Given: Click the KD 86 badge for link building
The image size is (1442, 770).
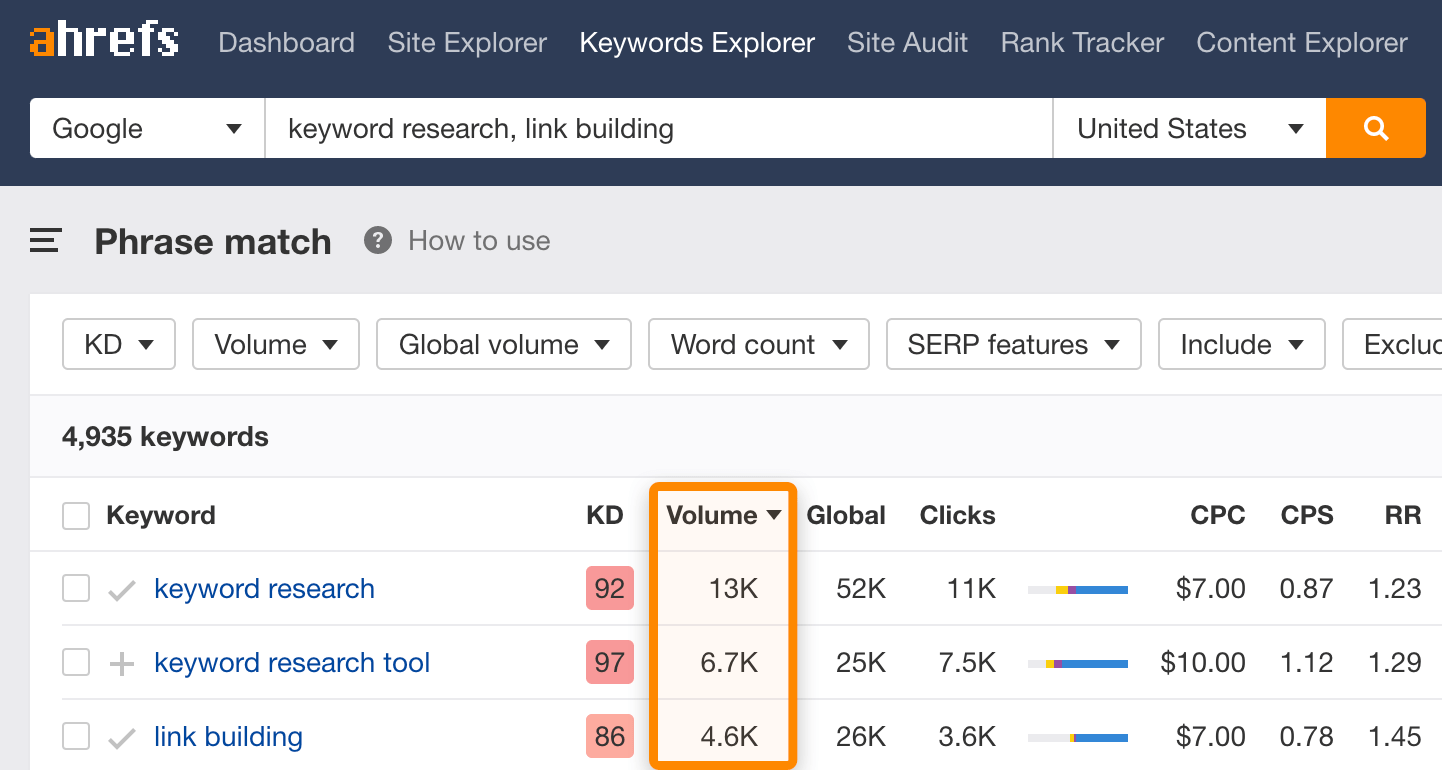Looking at the screenshot, I should [609, 737].
